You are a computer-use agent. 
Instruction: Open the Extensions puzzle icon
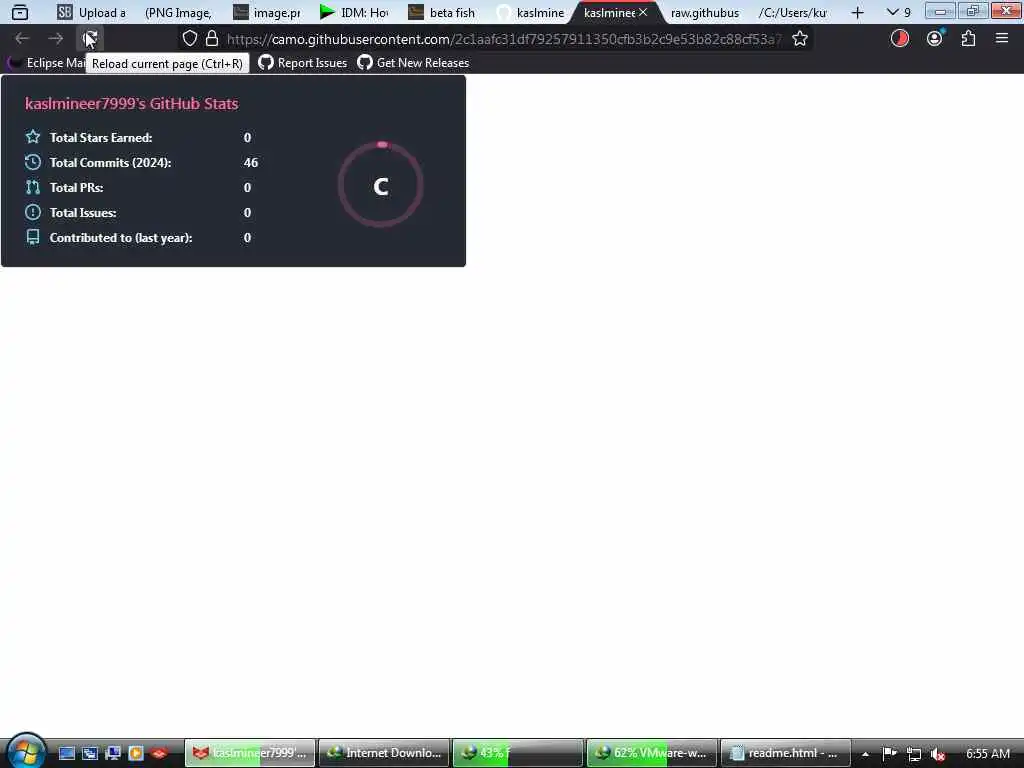pyautogui.click(x=968, y=39)
